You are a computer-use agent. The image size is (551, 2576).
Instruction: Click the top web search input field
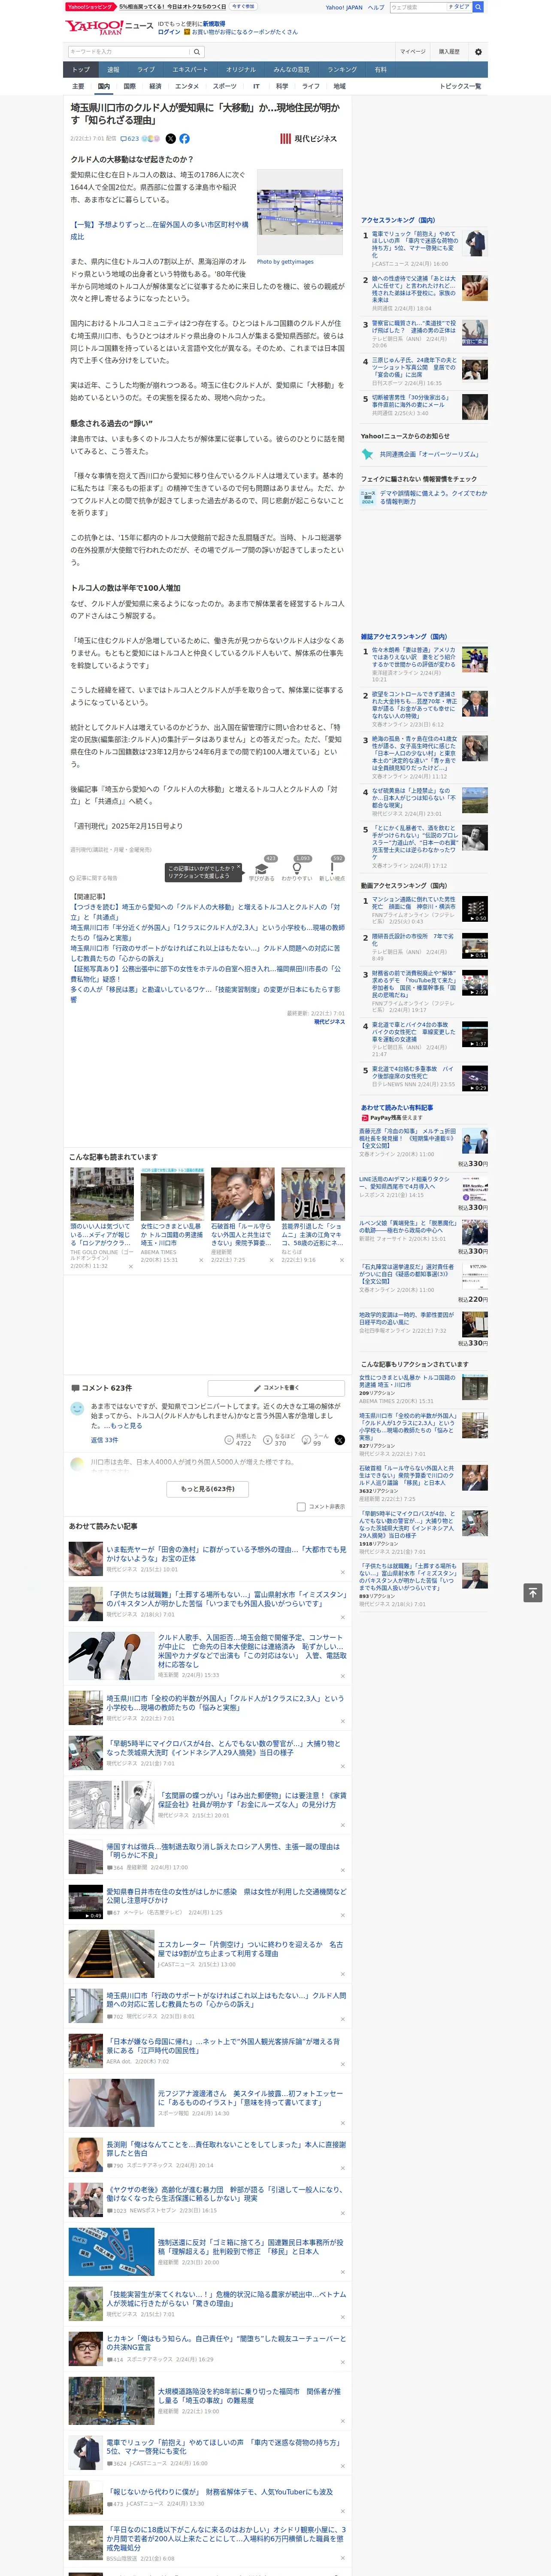pyautogui.click(x=418, y=7)
